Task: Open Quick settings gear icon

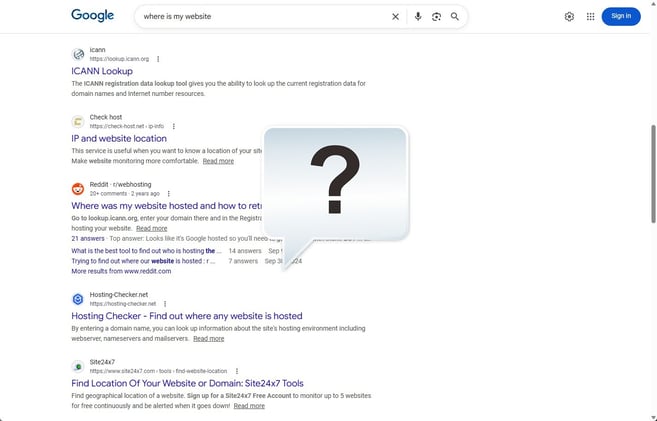Action: point(569,17)
